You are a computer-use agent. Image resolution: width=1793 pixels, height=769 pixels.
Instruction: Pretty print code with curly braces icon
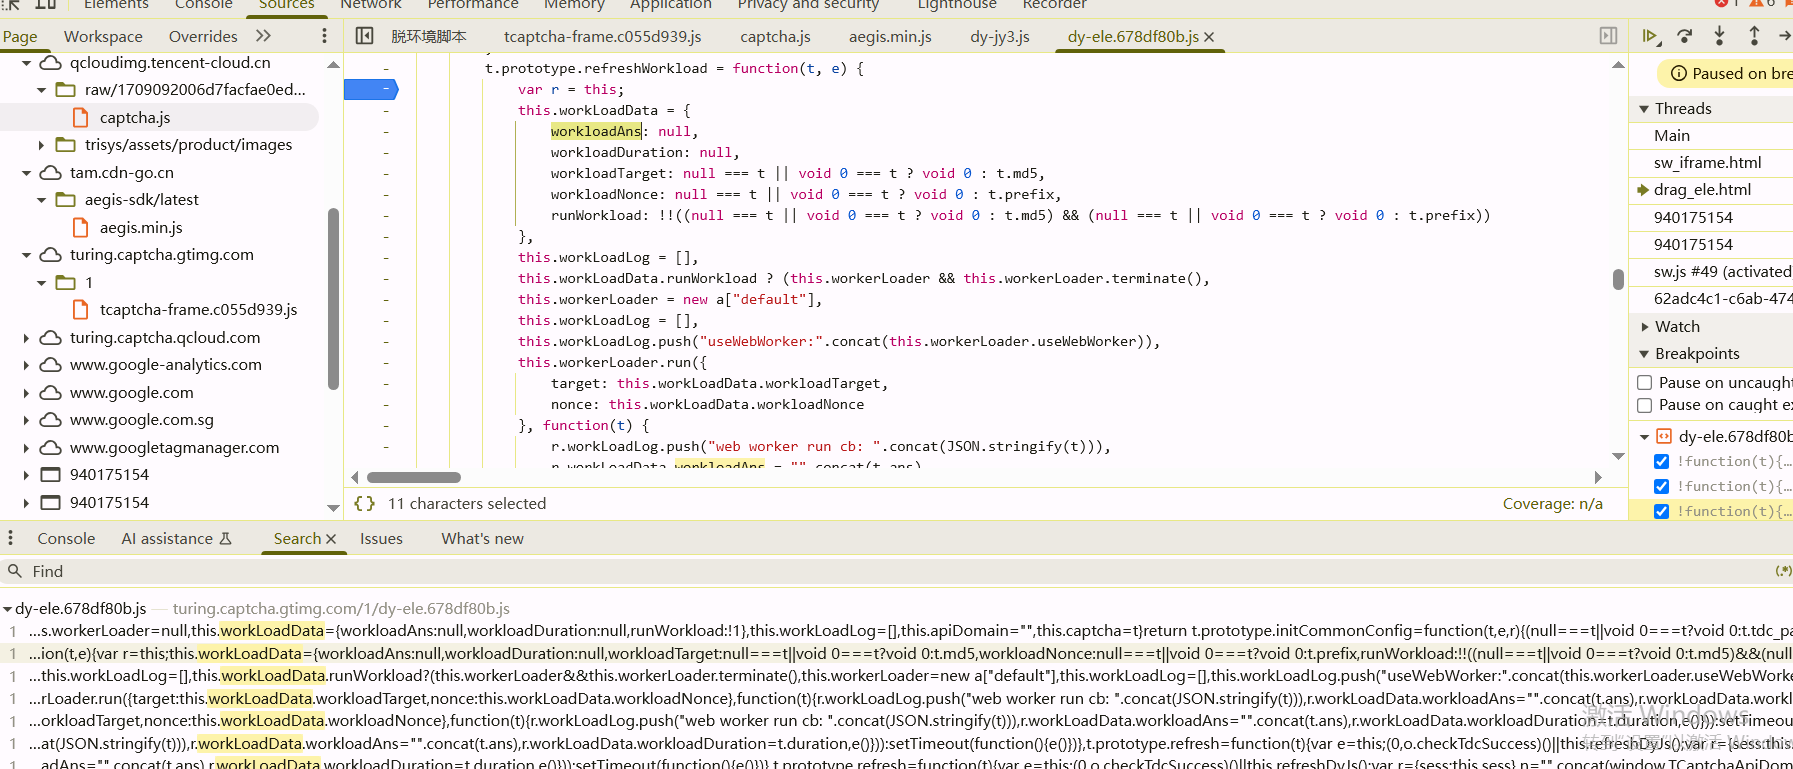tap(365, 504)
